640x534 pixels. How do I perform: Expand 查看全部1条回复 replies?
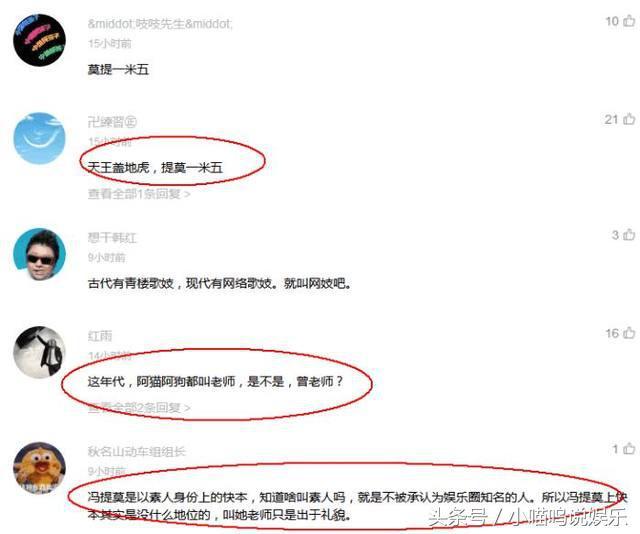coord(139,194)
